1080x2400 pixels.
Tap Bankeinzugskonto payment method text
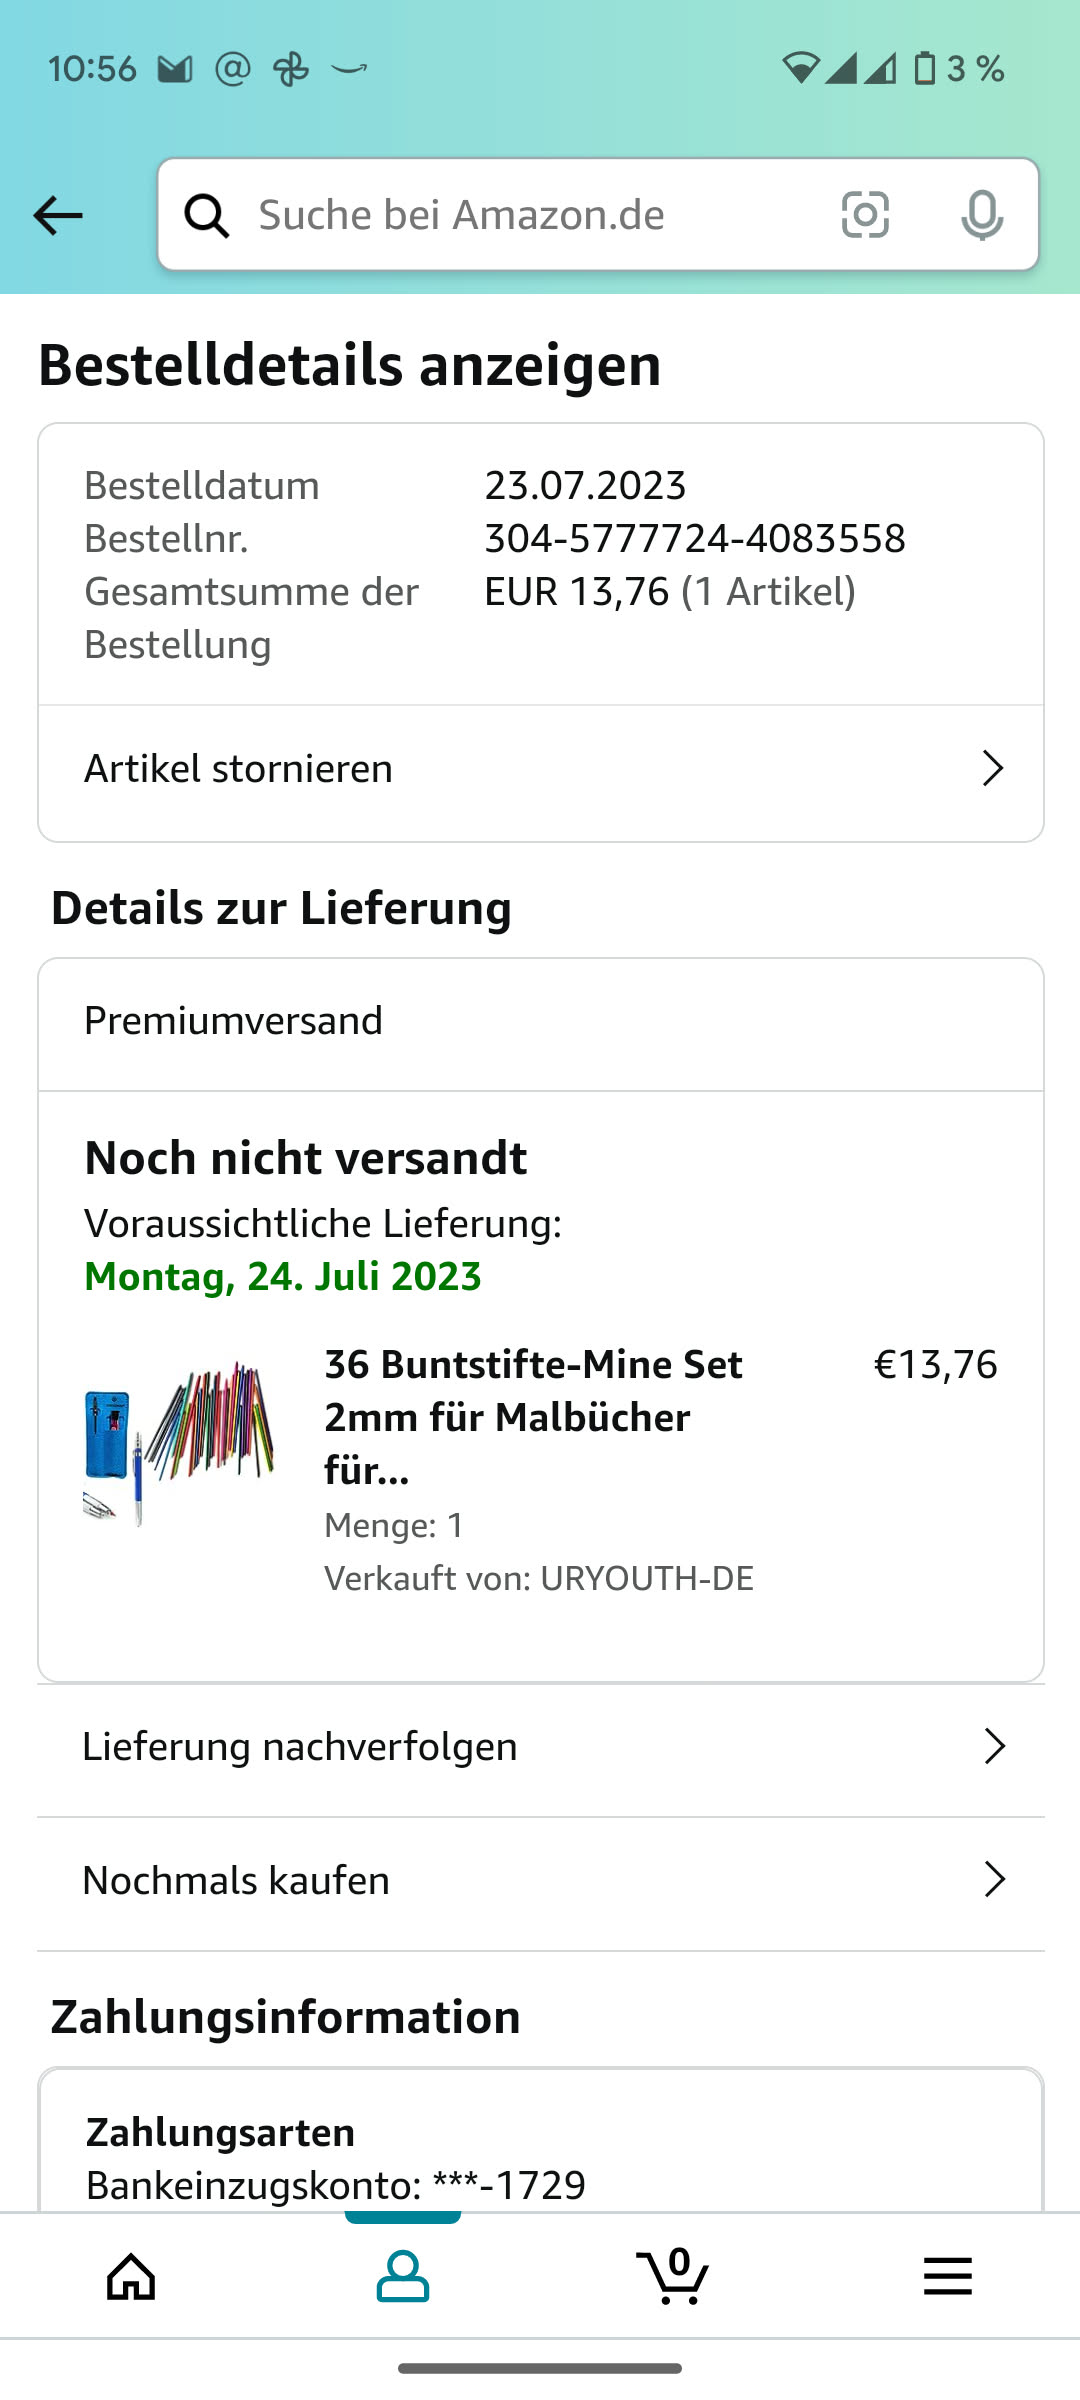pos(336,2185)
